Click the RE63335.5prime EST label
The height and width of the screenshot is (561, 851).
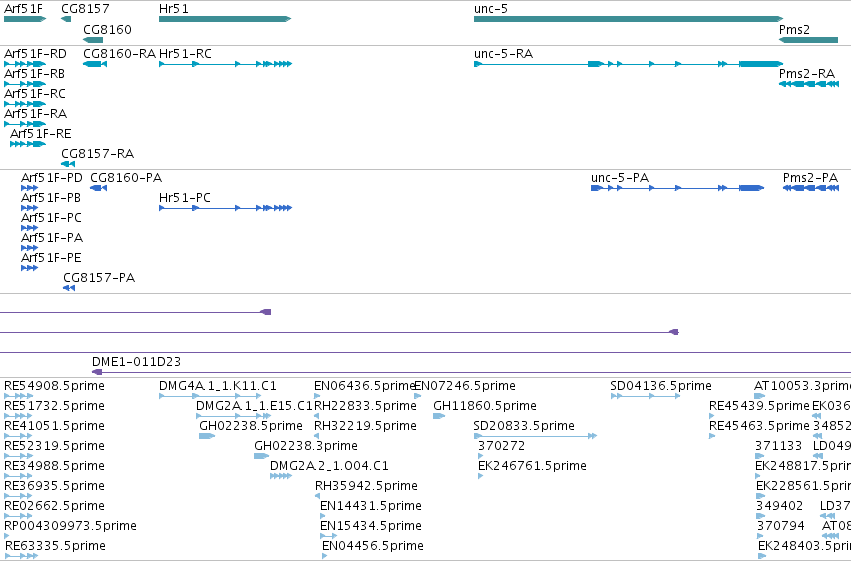click(x=55, y=546)
